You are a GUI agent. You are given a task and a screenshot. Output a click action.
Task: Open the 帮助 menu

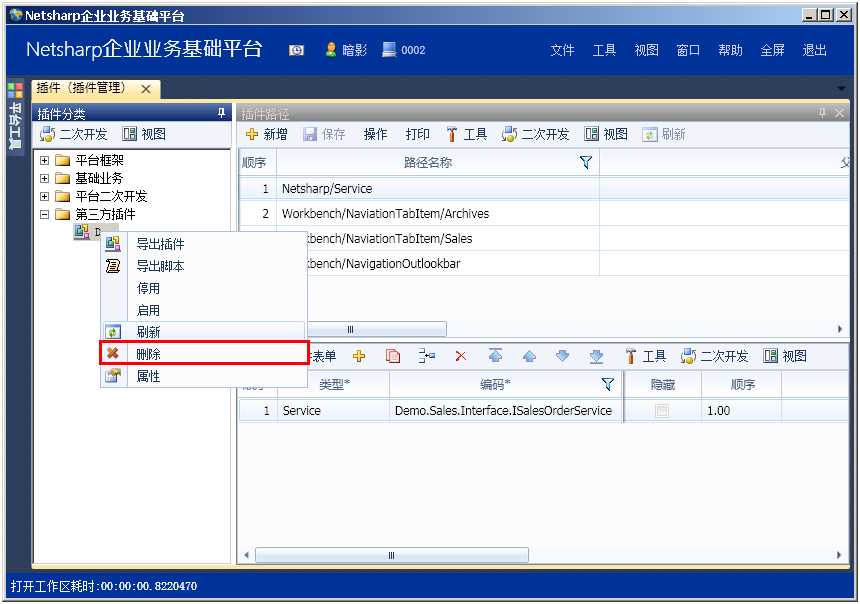point(731,50)
